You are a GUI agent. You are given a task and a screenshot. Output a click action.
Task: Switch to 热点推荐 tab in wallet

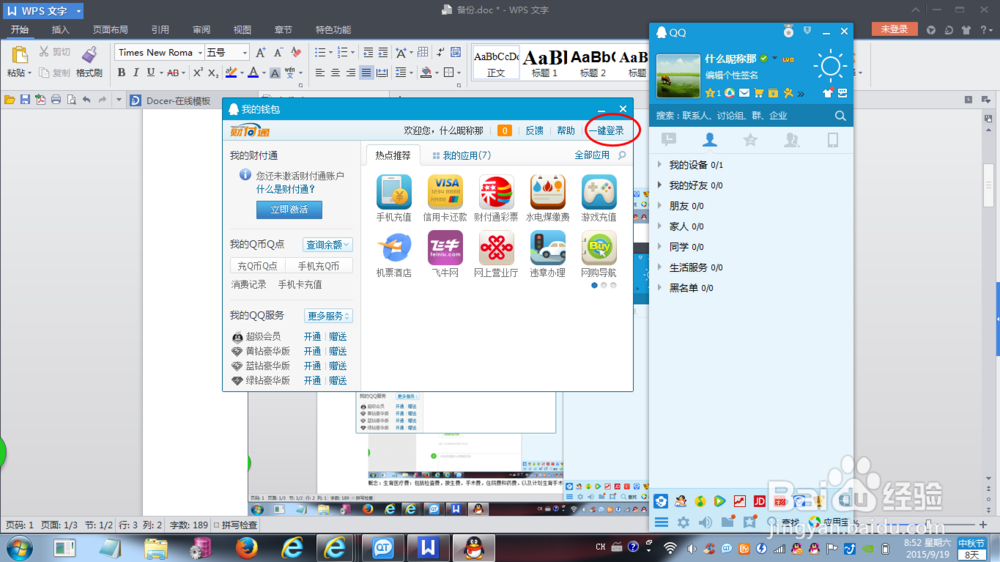coord(393,155)
